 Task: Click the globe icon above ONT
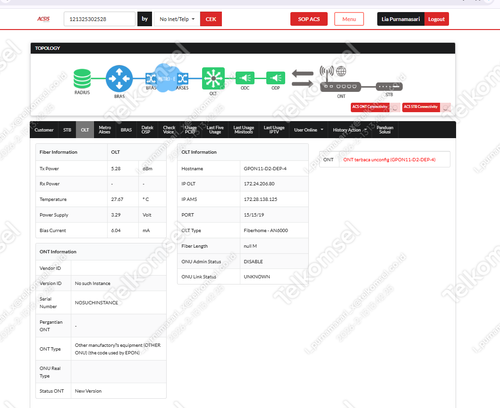(341, 71)
